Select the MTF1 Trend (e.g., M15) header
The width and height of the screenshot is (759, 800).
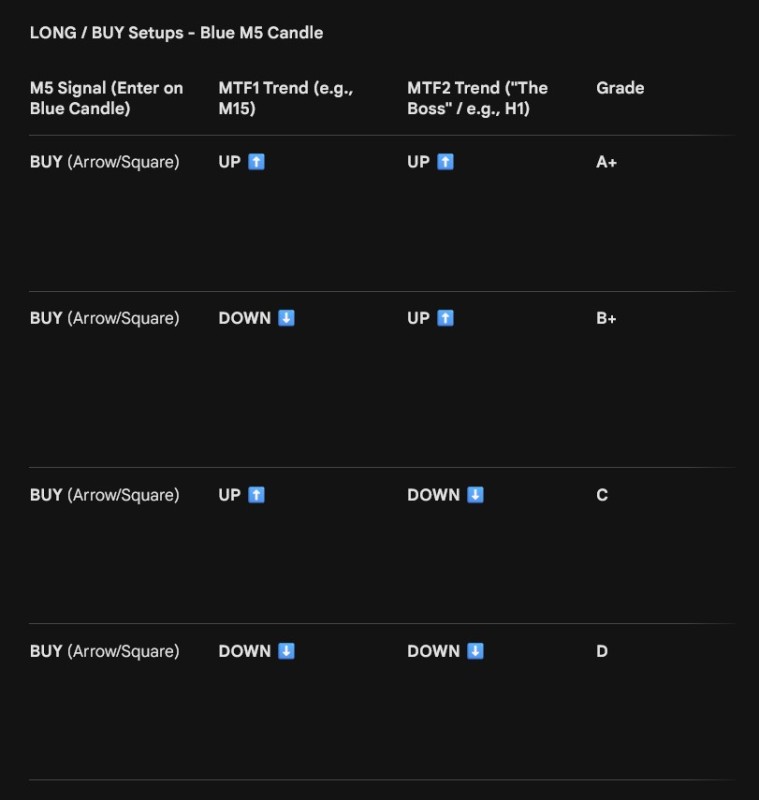(286, 98)
